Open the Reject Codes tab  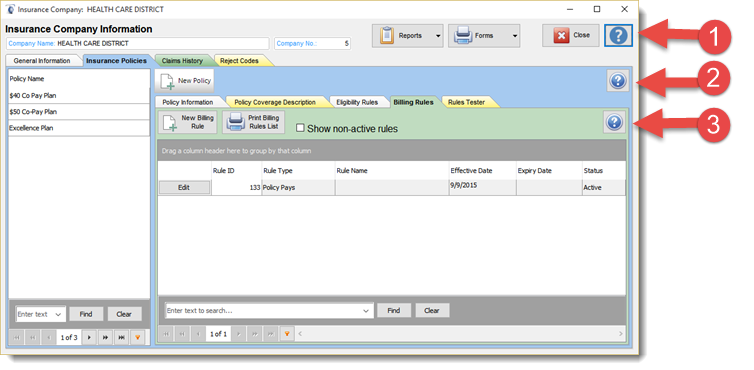[x=239, y=61]
